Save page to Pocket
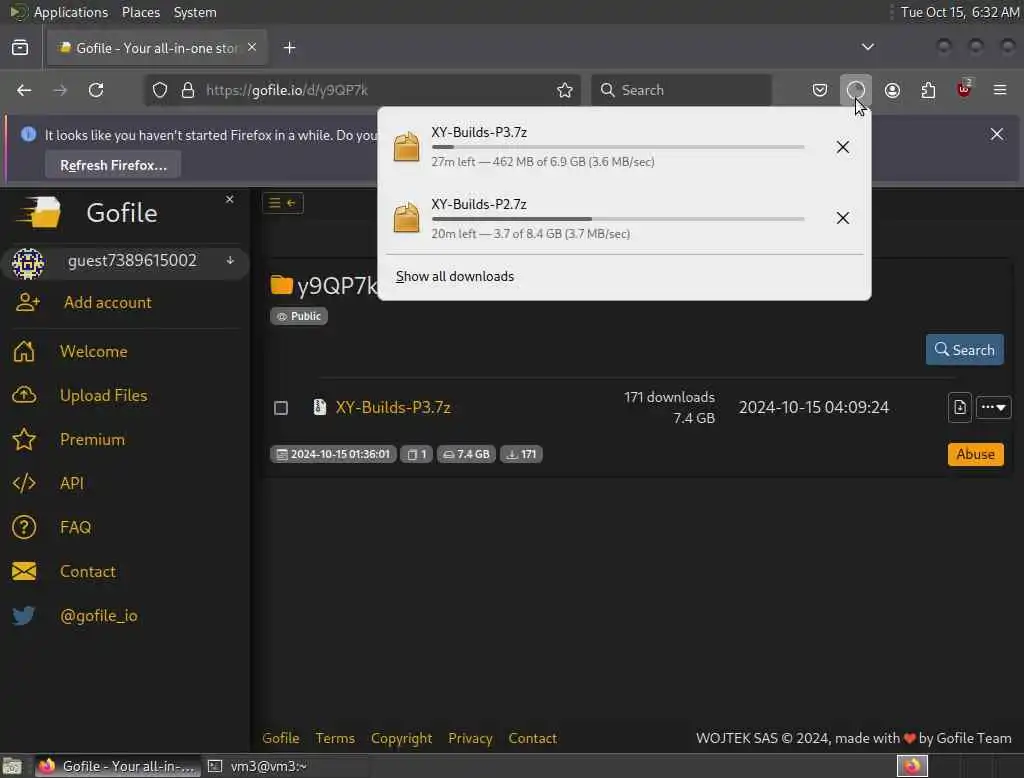Image resolution: width=1024 pixels, height=778 pixels. [820, 90]
